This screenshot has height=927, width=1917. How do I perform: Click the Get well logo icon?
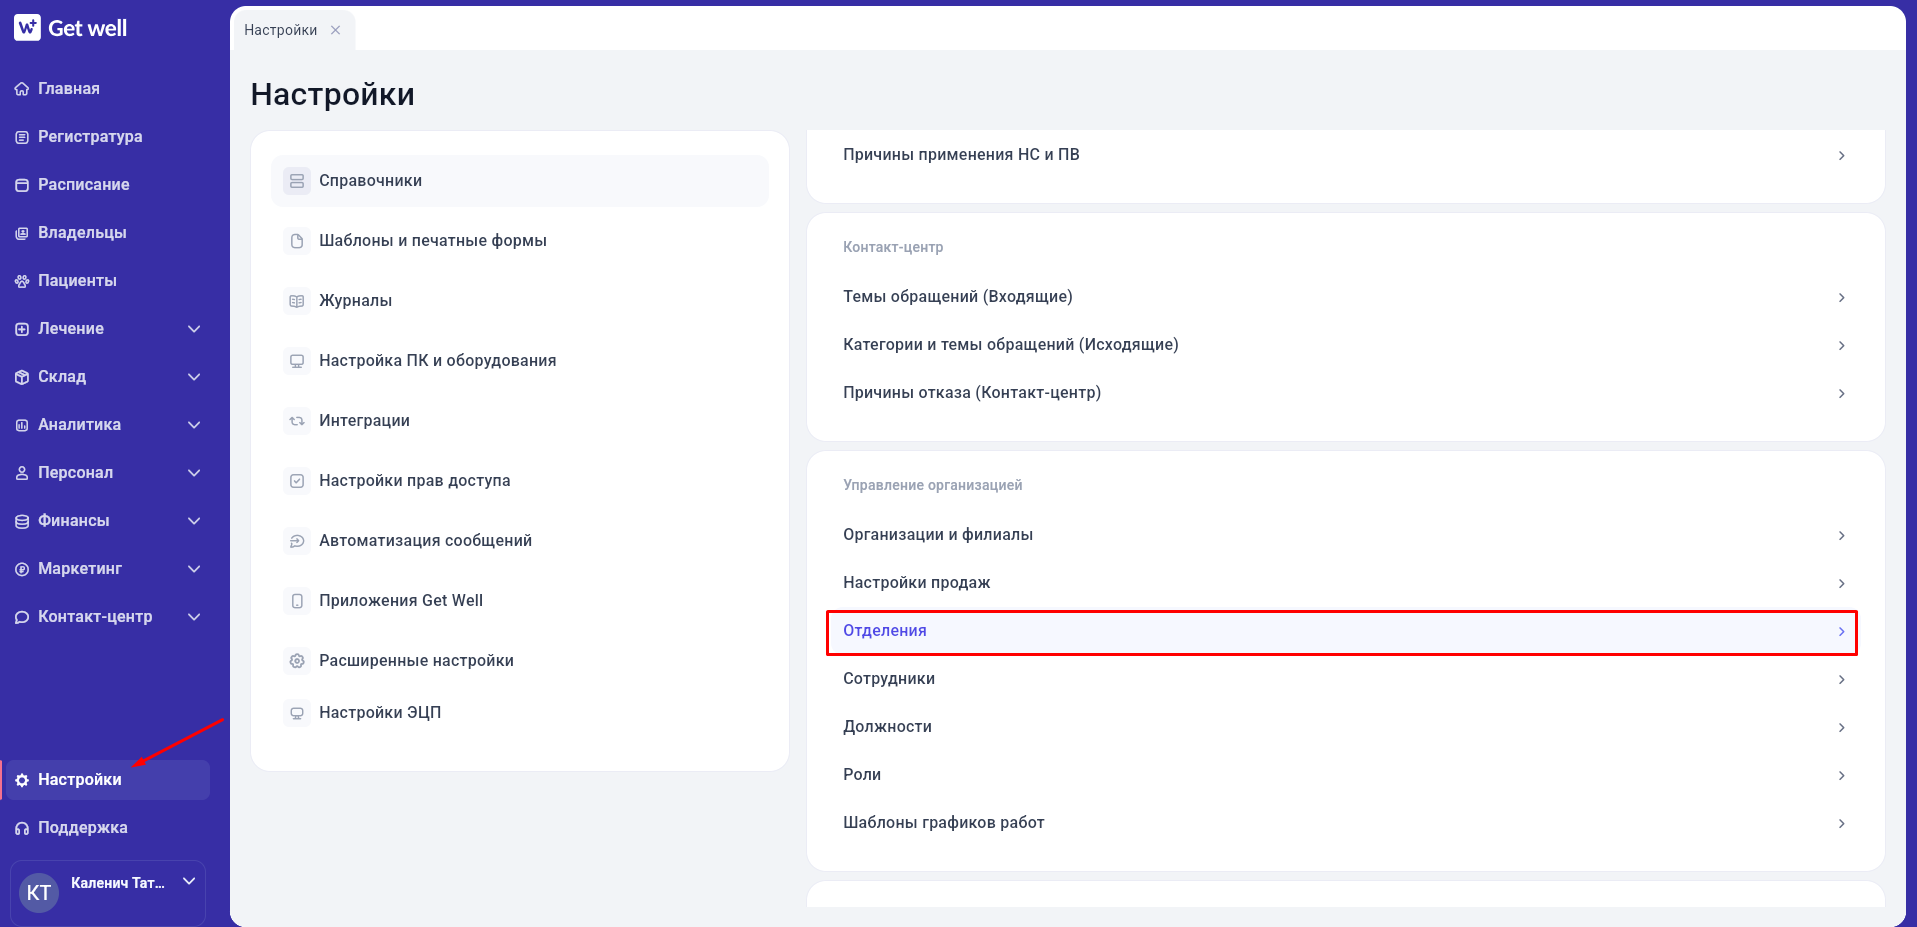[27, 28]
